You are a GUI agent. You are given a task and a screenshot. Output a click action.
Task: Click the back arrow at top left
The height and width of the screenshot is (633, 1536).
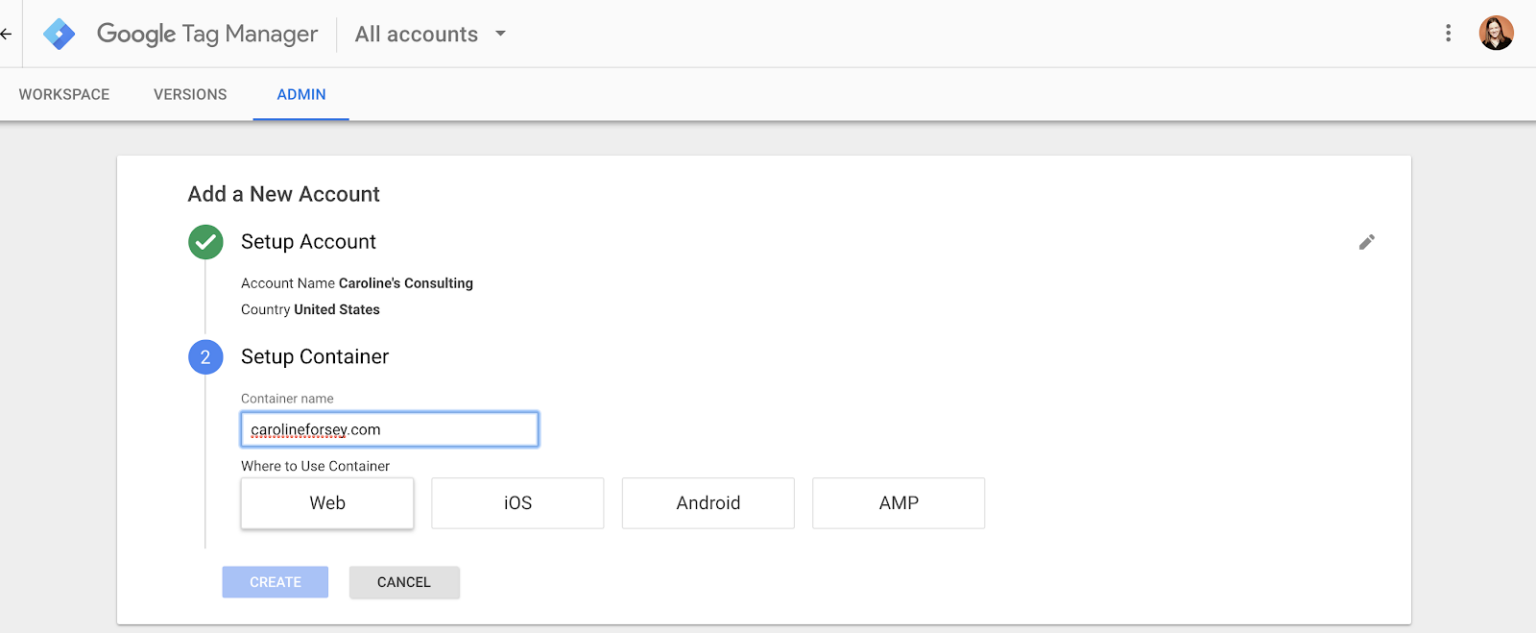click(5, 33)
